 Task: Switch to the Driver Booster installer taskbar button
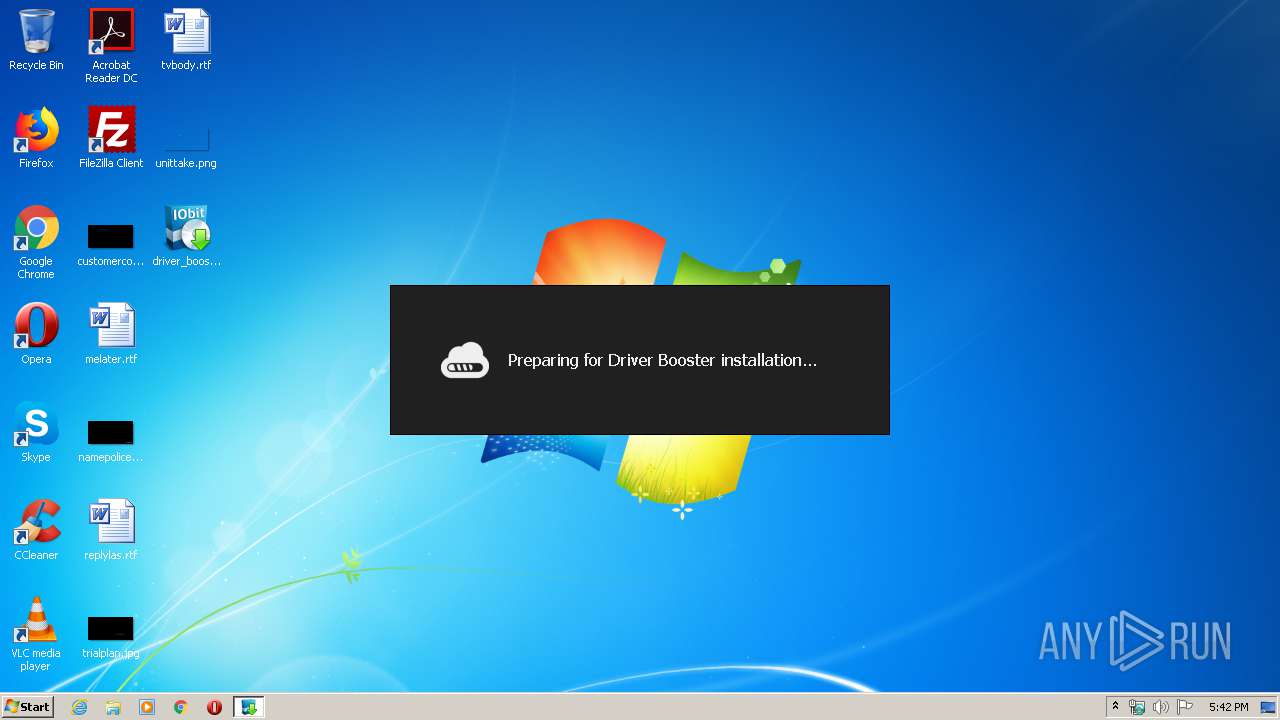248,707
